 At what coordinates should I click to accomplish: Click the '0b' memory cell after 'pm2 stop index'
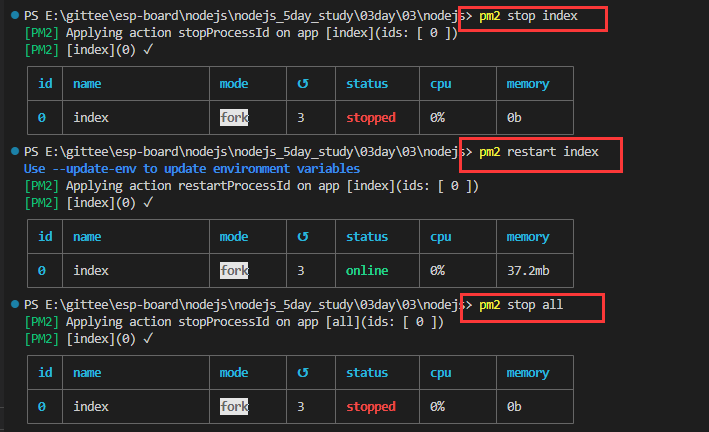[x=514, y=118]
